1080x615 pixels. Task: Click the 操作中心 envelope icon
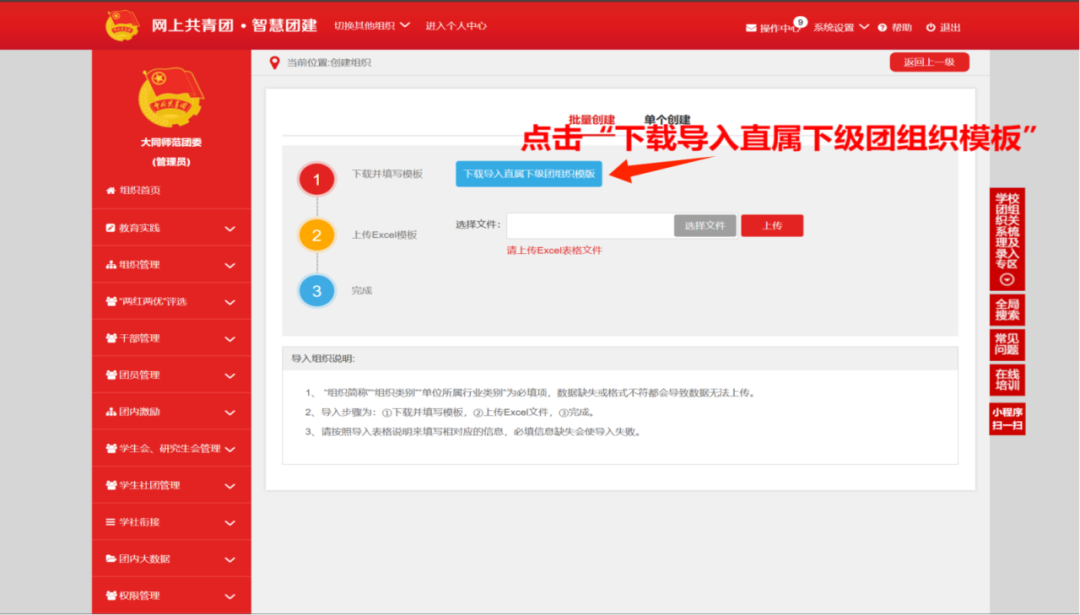[x=750, y=26]
